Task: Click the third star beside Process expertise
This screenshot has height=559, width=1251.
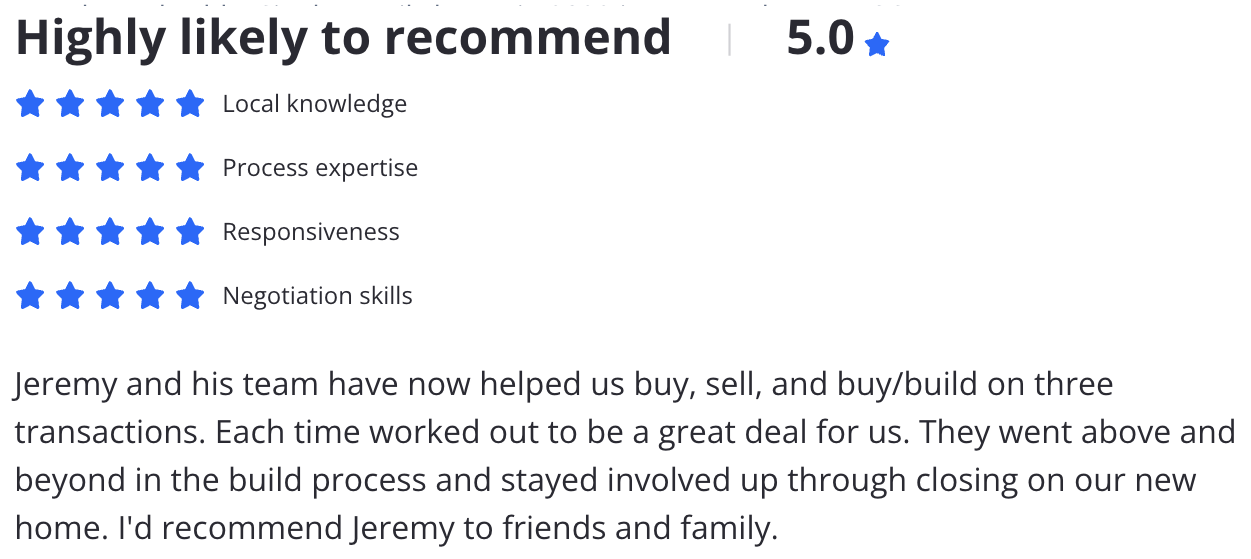Action: [x=110, y=168]
